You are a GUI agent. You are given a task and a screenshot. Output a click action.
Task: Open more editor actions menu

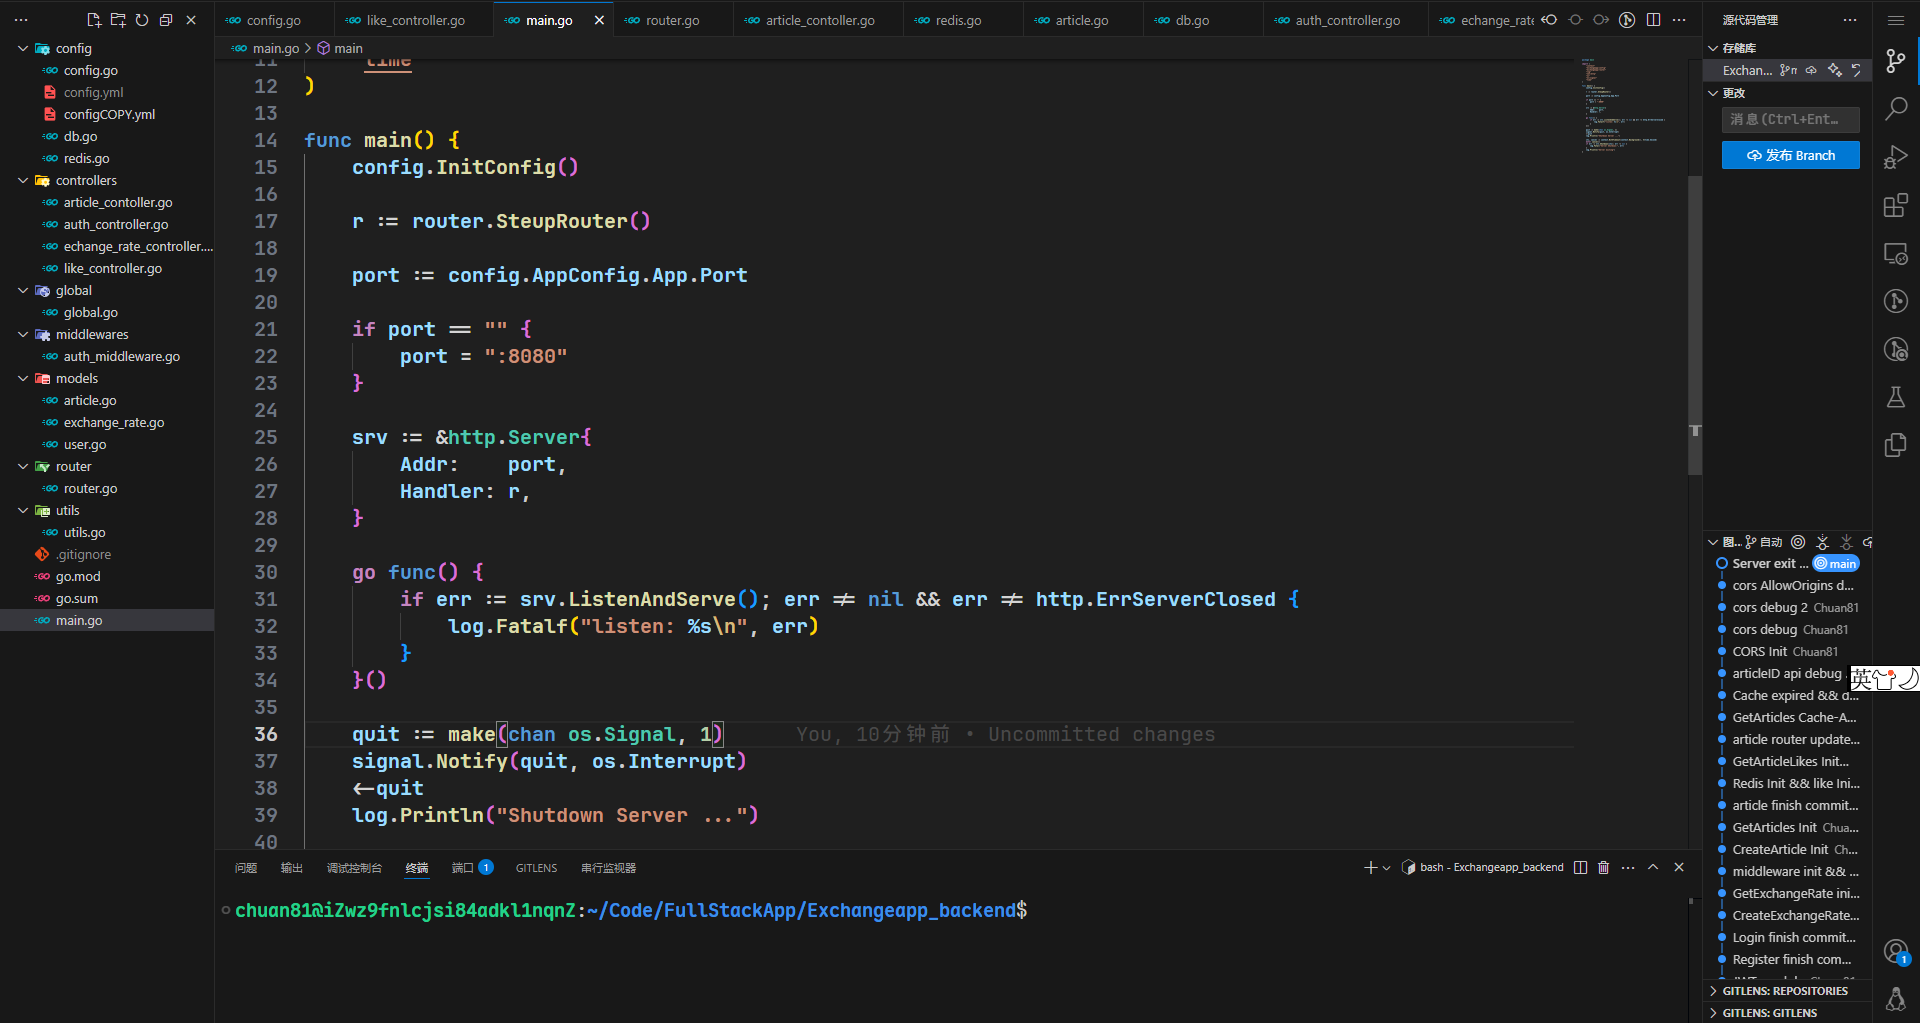pyautogui.click(x=1679, y=20)
